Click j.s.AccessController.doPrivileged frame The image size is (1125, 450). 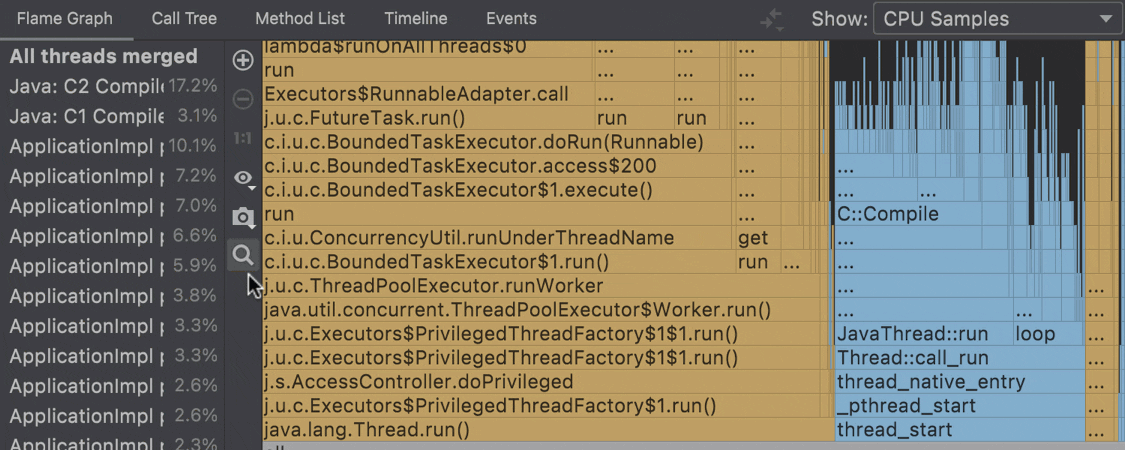click(x=542, y=383)
